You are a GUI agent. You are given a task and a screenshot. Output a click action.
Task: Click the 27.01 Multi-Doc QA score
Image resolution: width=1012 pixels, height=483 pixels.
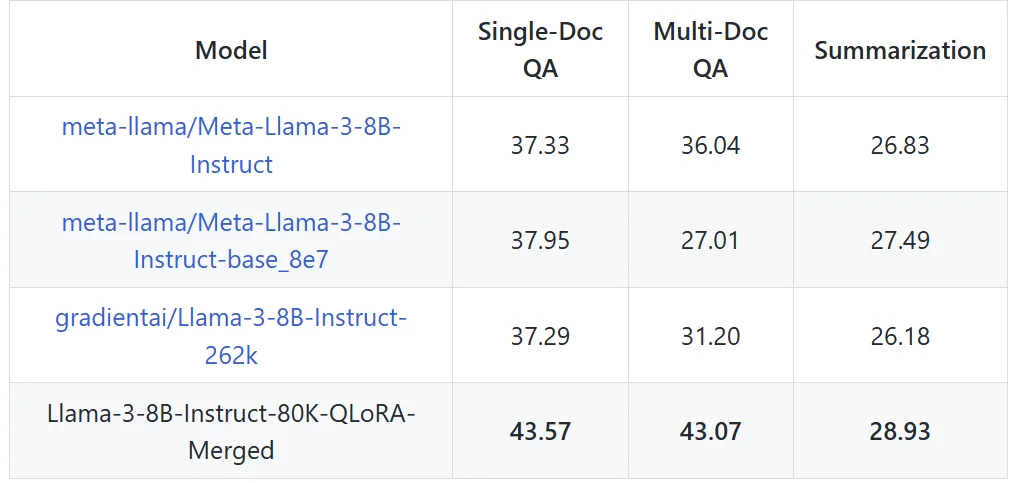click(711, 241)
